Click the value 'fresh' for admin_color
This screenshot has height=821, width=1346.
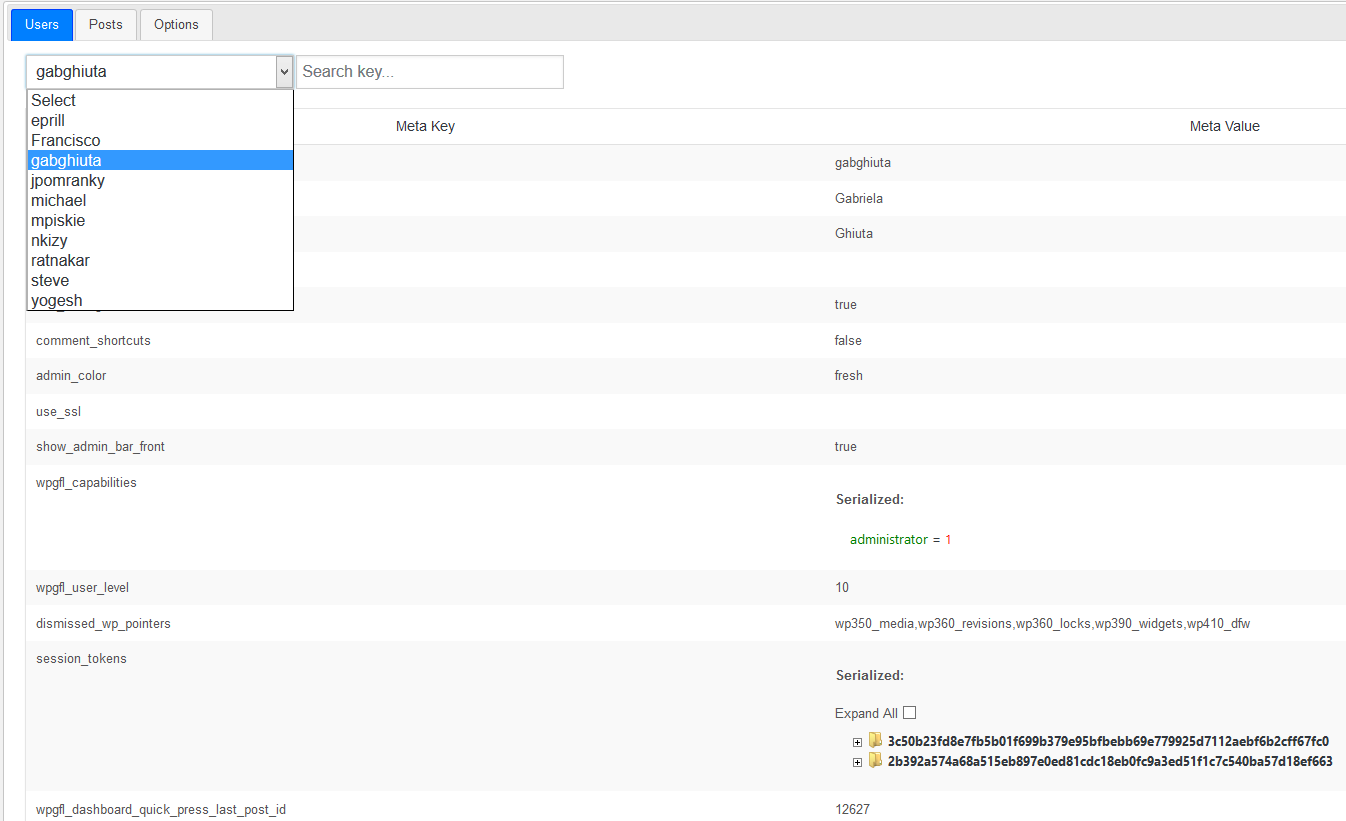[x=849, y=376]
